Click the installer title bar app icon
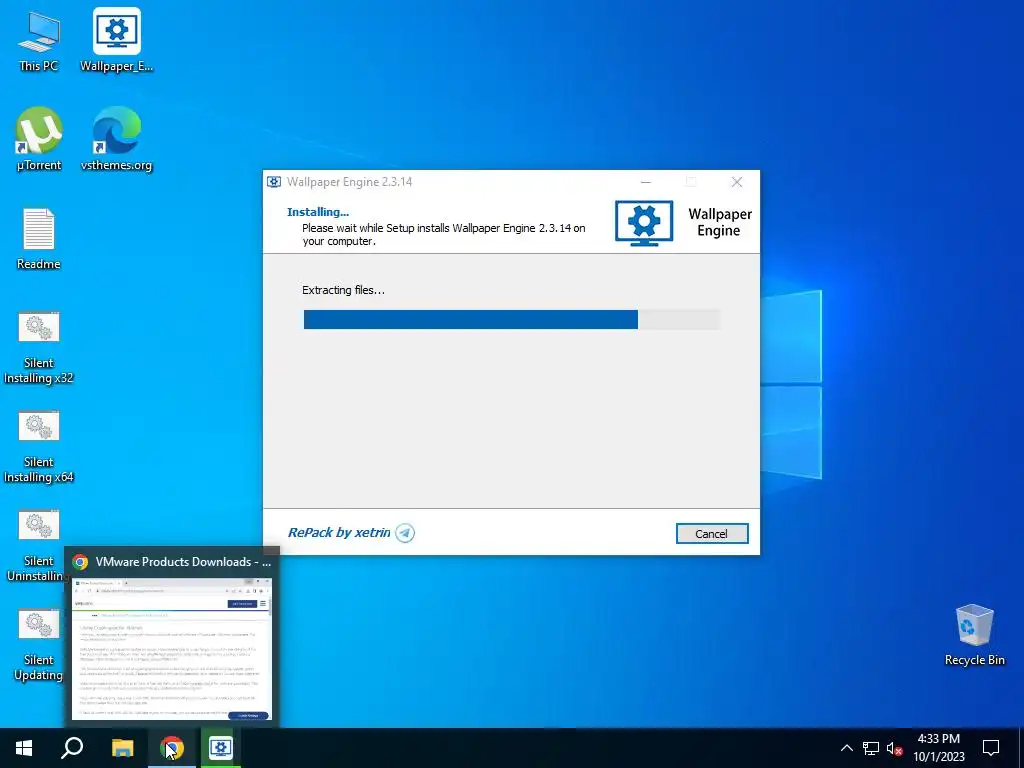Image resolution: width=1024 pixels, height=768 pixels. click(x=274, y=182)
